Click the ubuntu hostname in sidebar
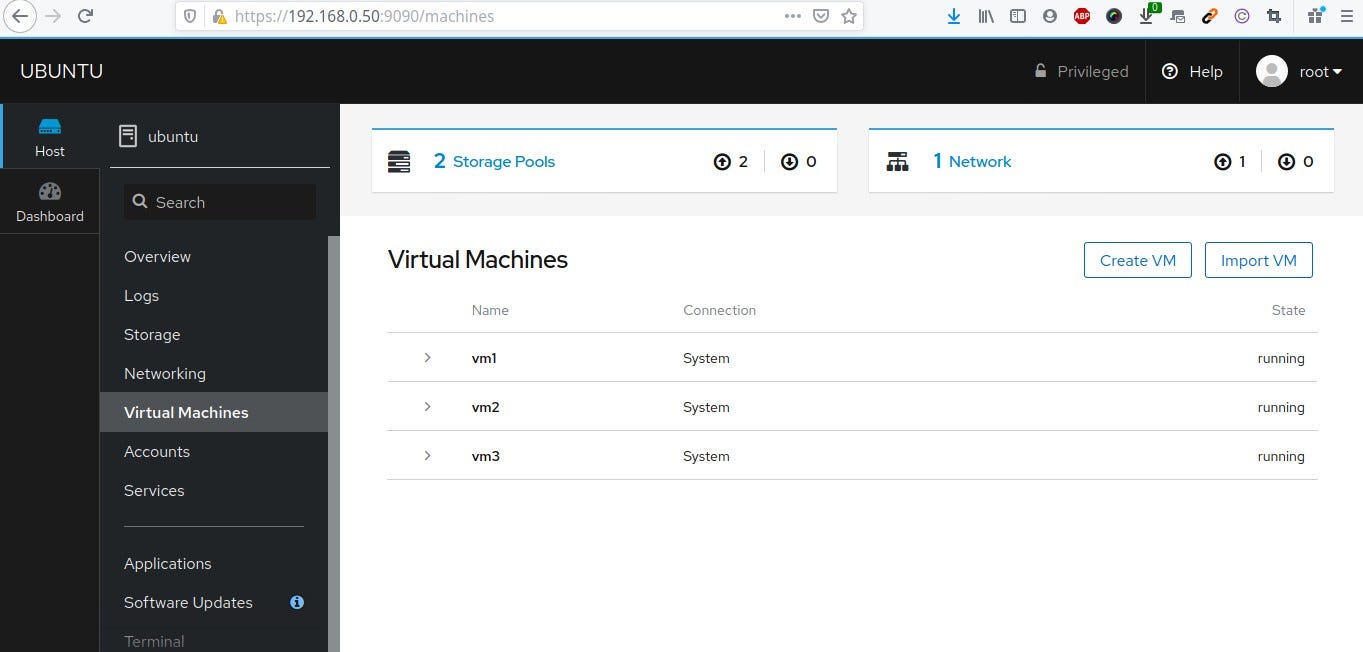 click(x=173, y=136)
